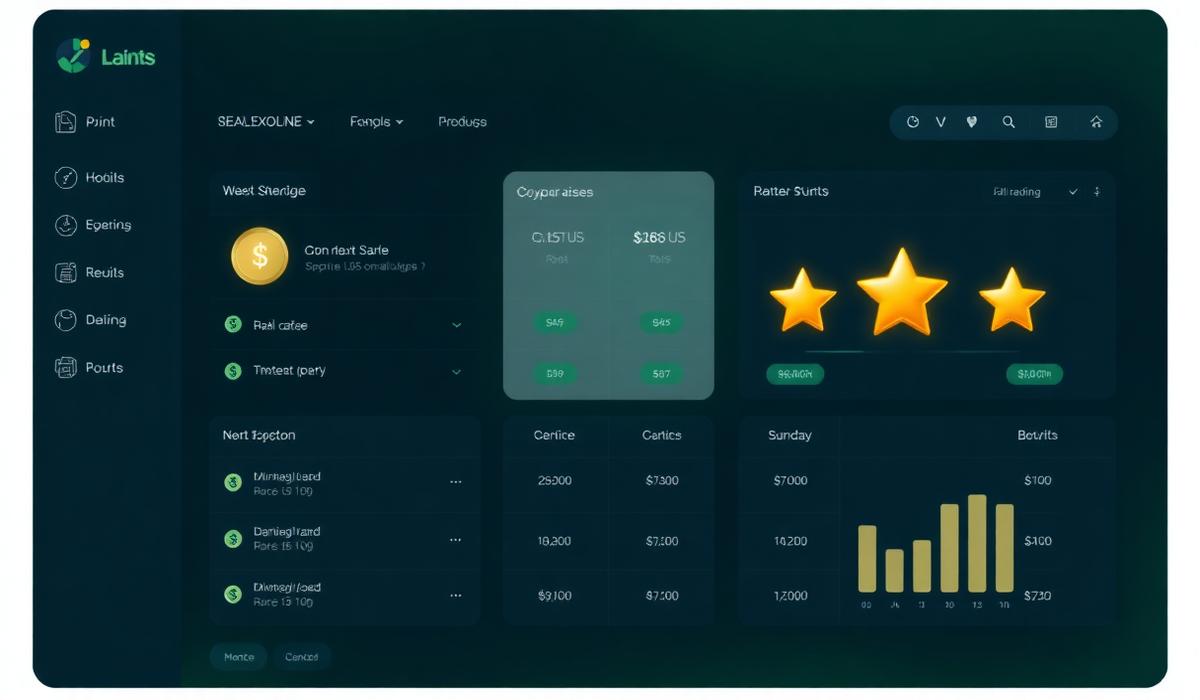This screenshot has height=700, width=1200.
Task: Click the 1,7000 value under Sunday
Action: point(790,595)
